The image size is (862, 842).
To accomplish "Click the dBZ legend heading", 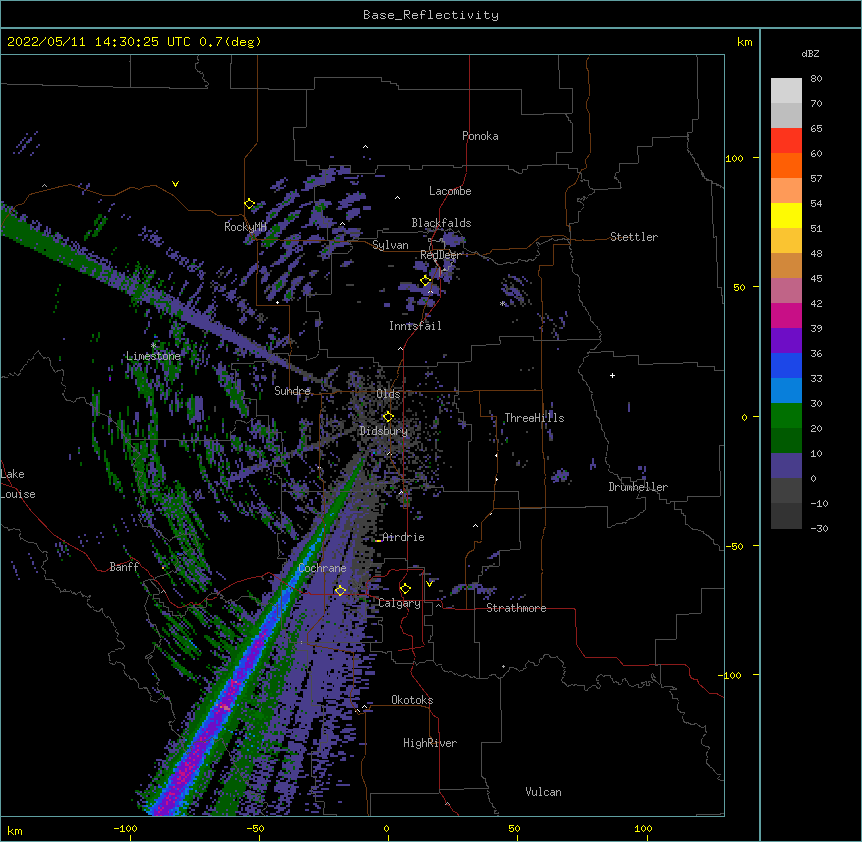I will pos(810,53).
